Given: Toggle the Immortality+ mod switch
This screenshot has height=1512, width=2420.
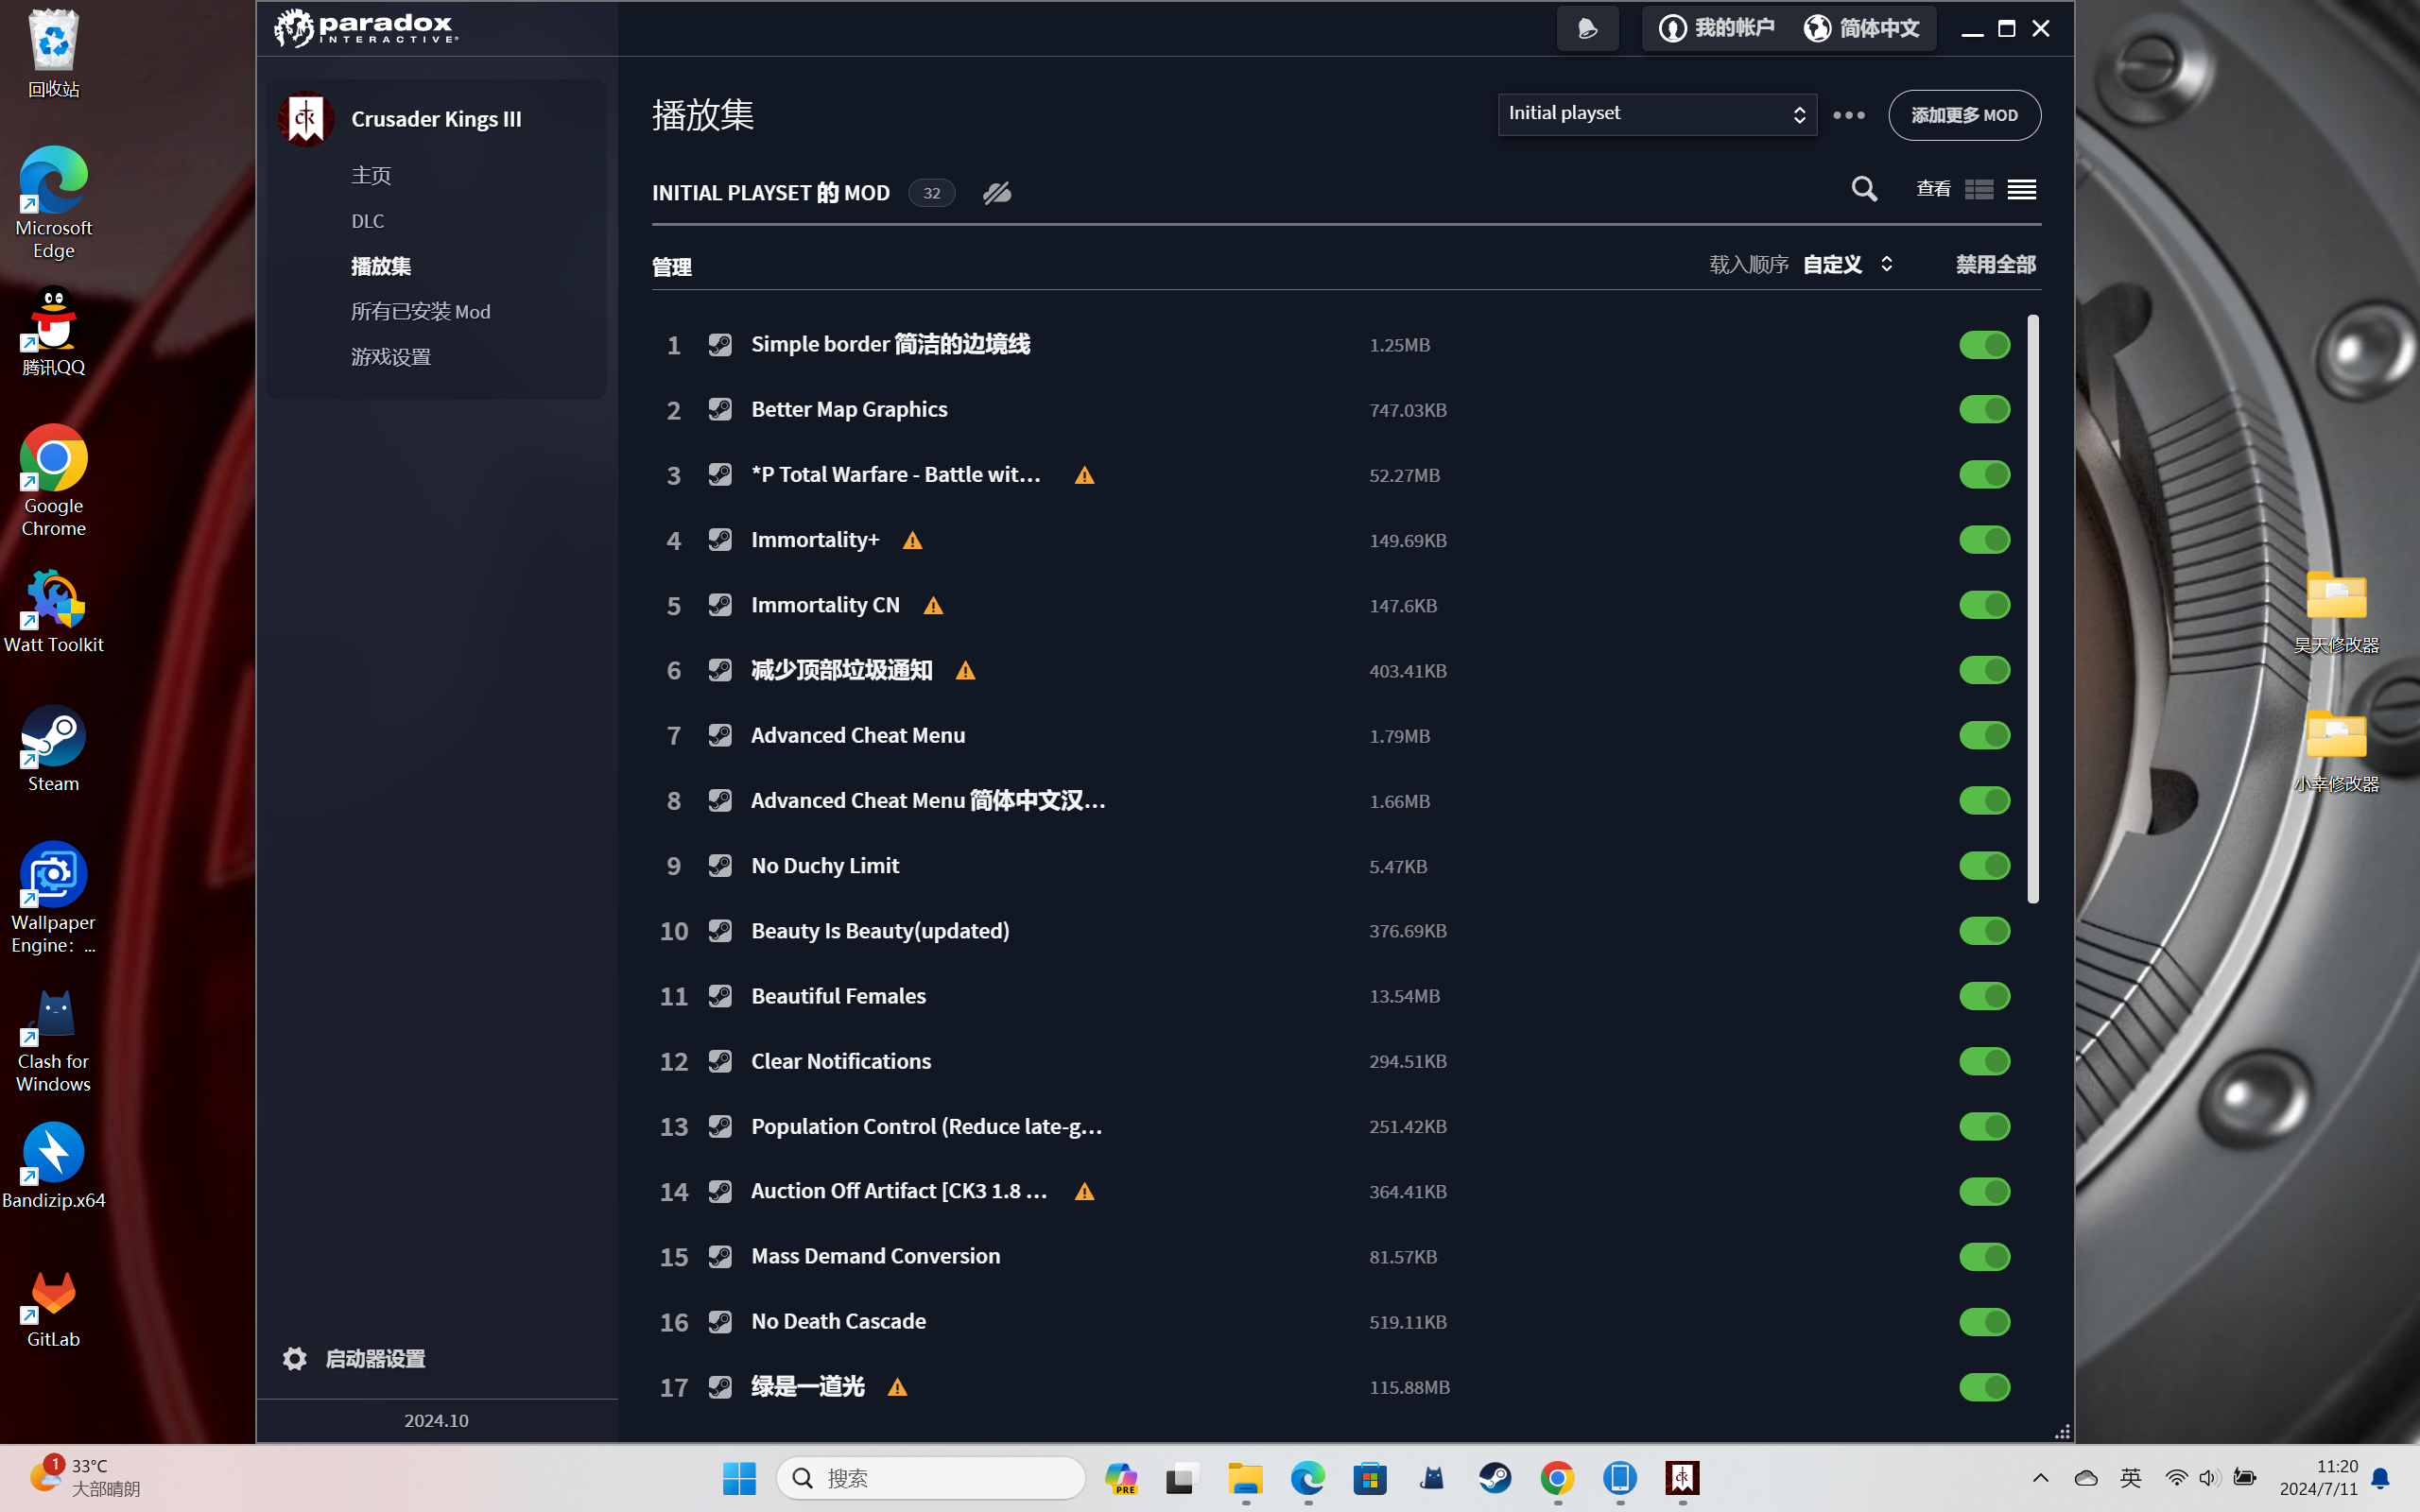Looking at the screenshot, I should point(1984,540).
